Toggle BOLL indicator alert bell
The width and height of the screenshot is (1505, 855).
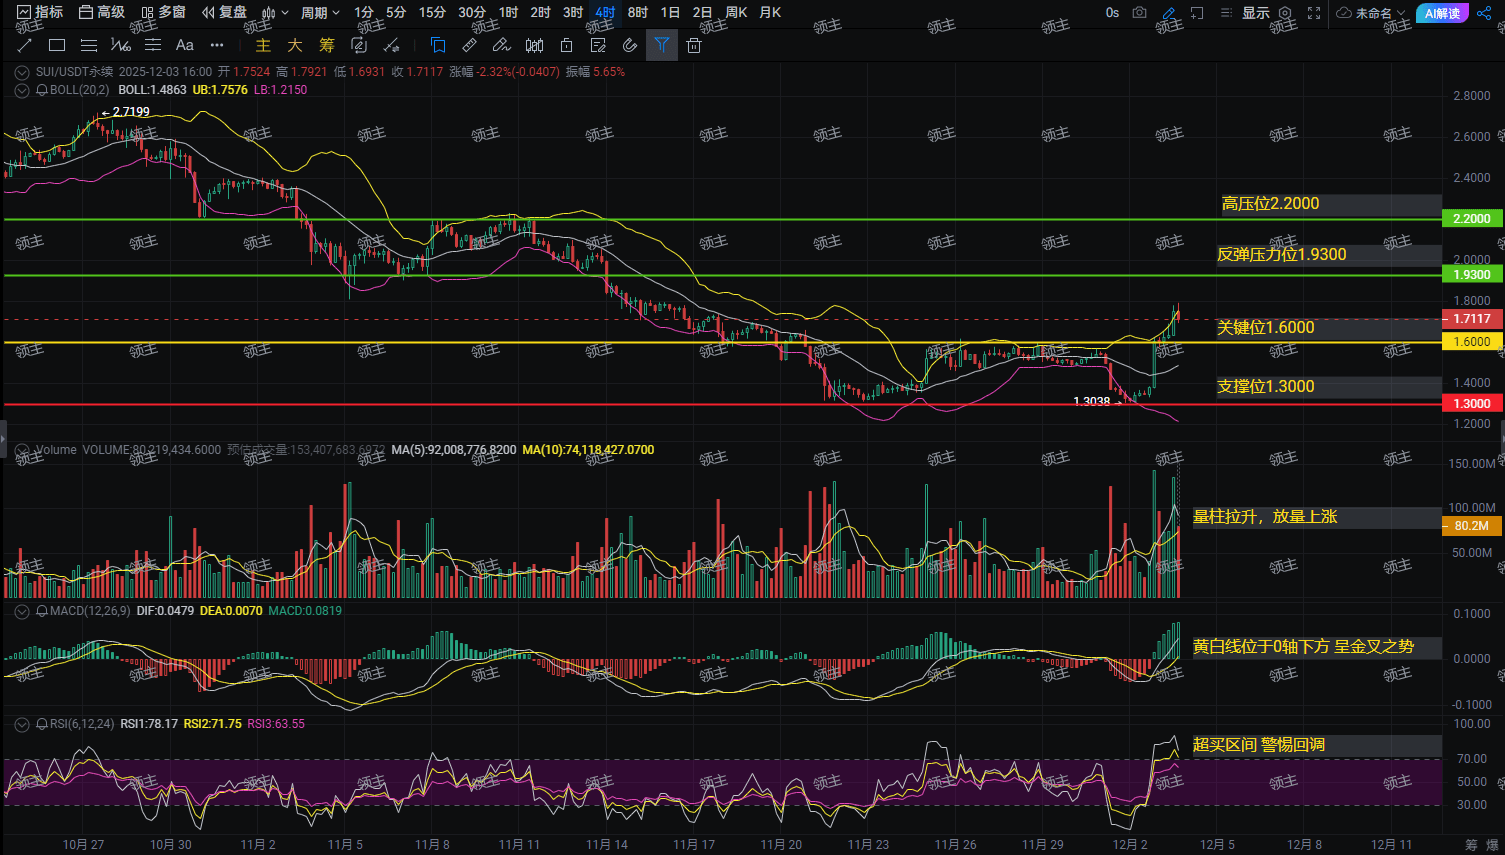click(x=42, y=90)
